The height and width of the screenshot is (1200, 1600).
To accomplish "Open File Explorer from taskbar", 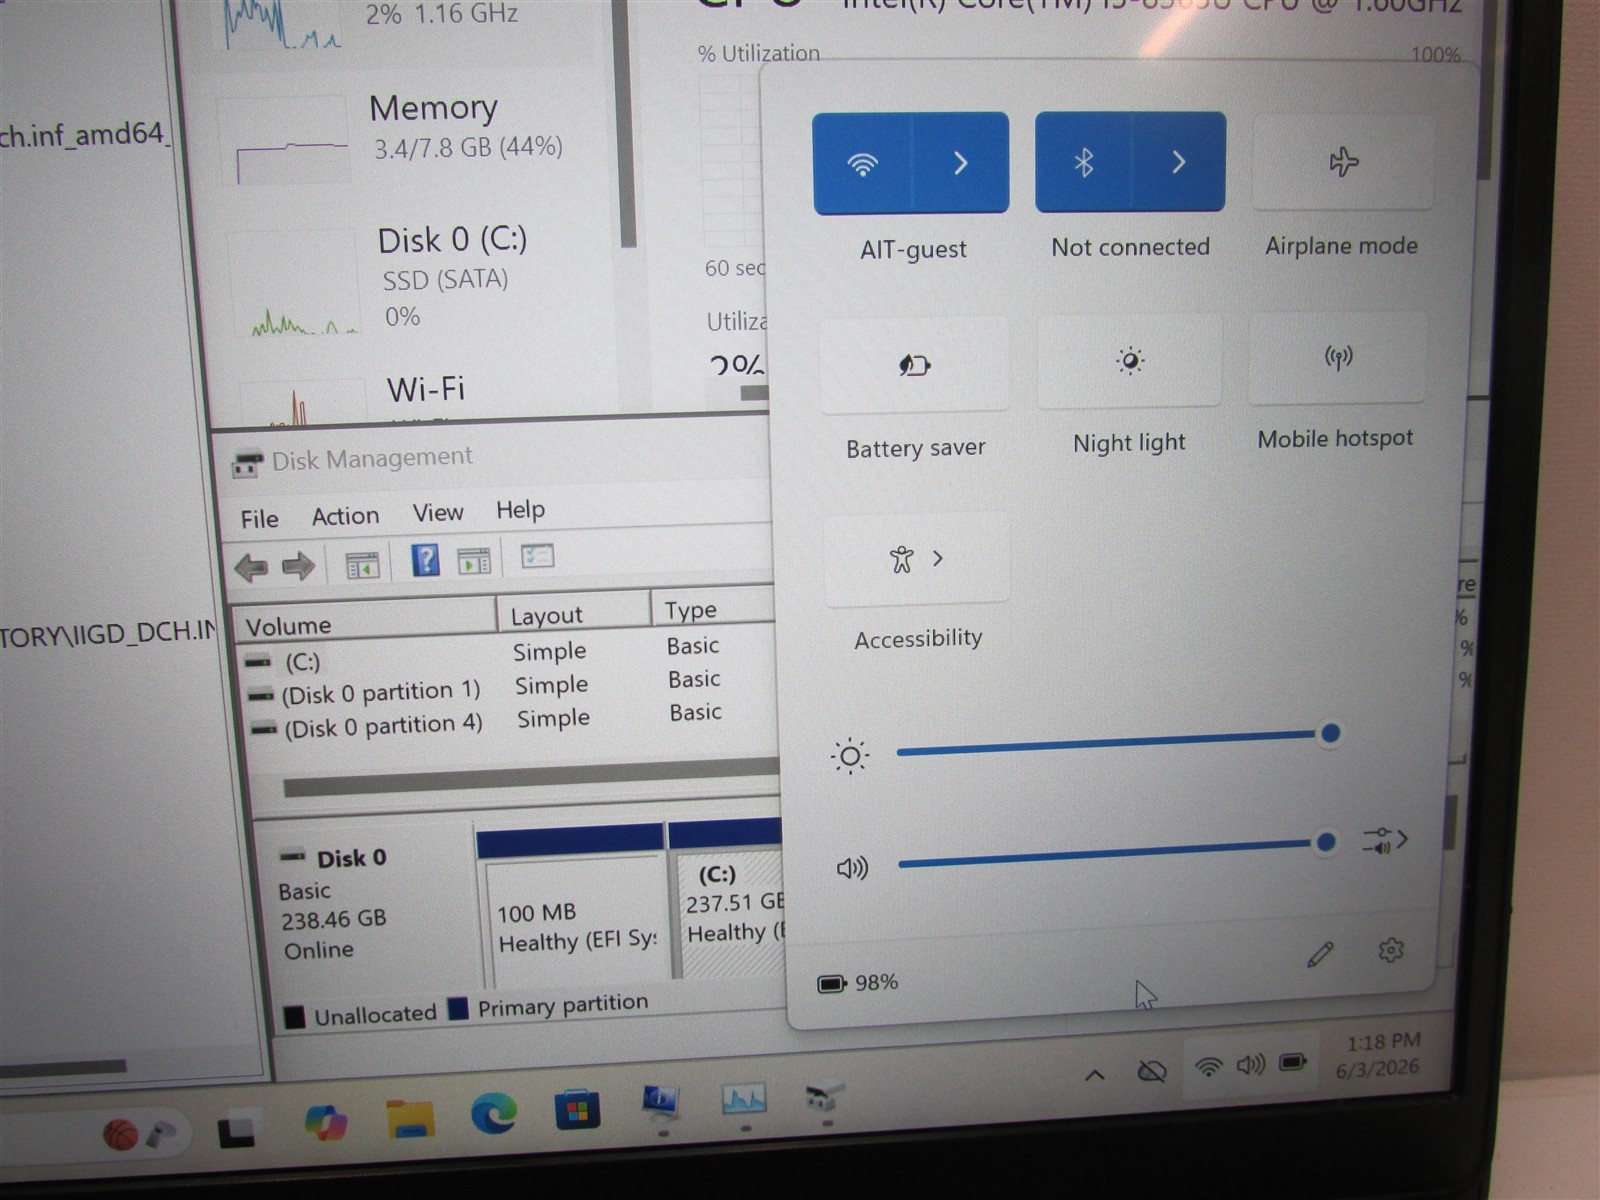I will [410, 1118].
